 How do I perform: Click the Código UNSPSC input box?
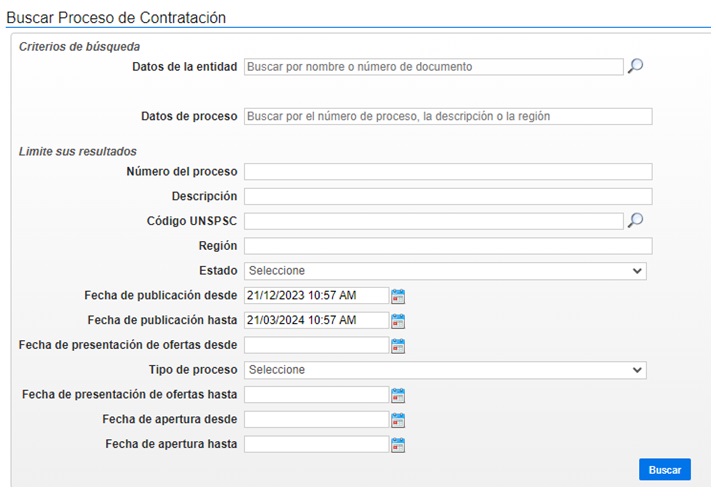click(433, 221)
